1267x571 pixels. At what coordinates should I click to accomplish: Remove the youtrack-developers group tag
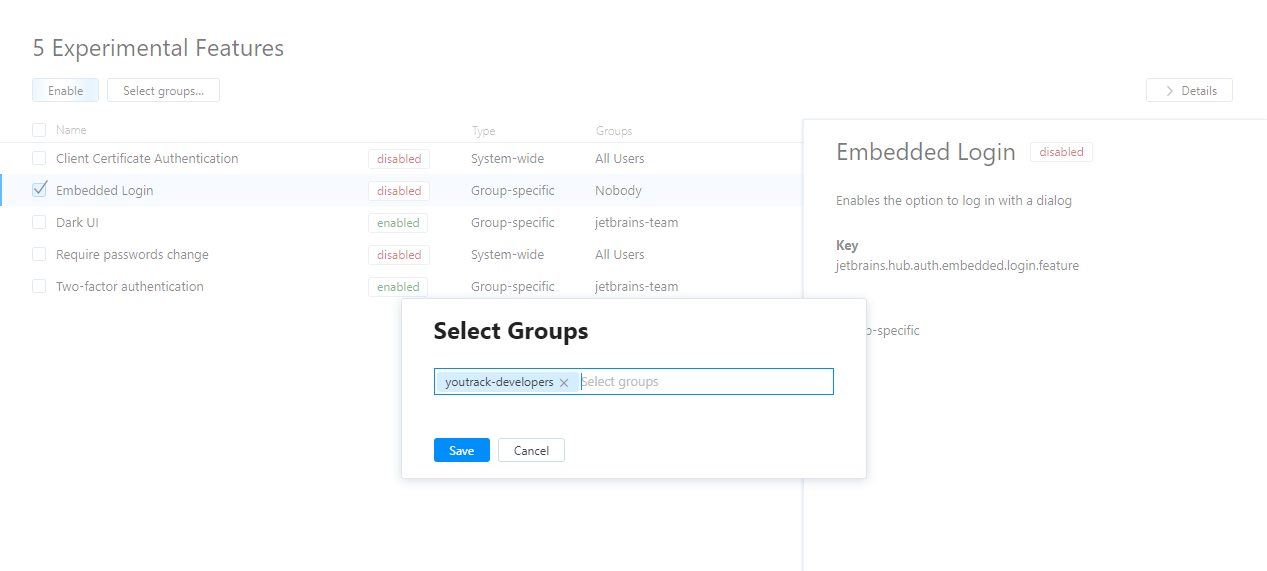(x=564, y=382)
